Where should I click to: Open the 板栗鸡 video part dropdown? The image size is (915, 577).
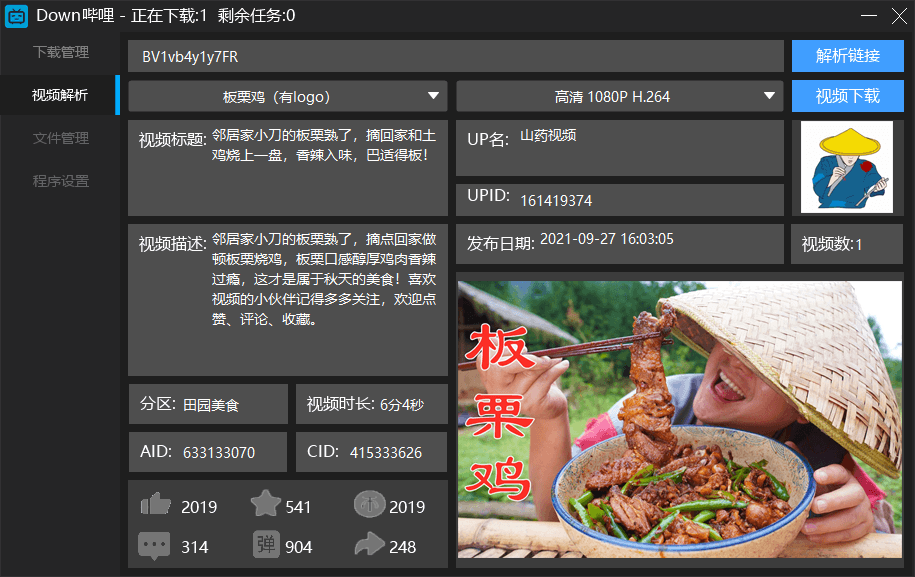[287, 97]
